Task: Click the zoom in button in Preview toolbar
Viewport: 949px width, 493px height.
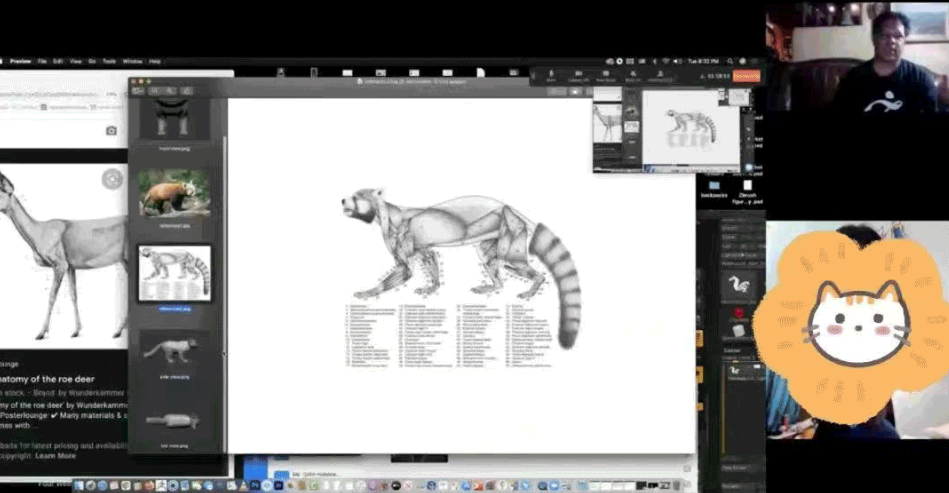Action: (169, 91)
